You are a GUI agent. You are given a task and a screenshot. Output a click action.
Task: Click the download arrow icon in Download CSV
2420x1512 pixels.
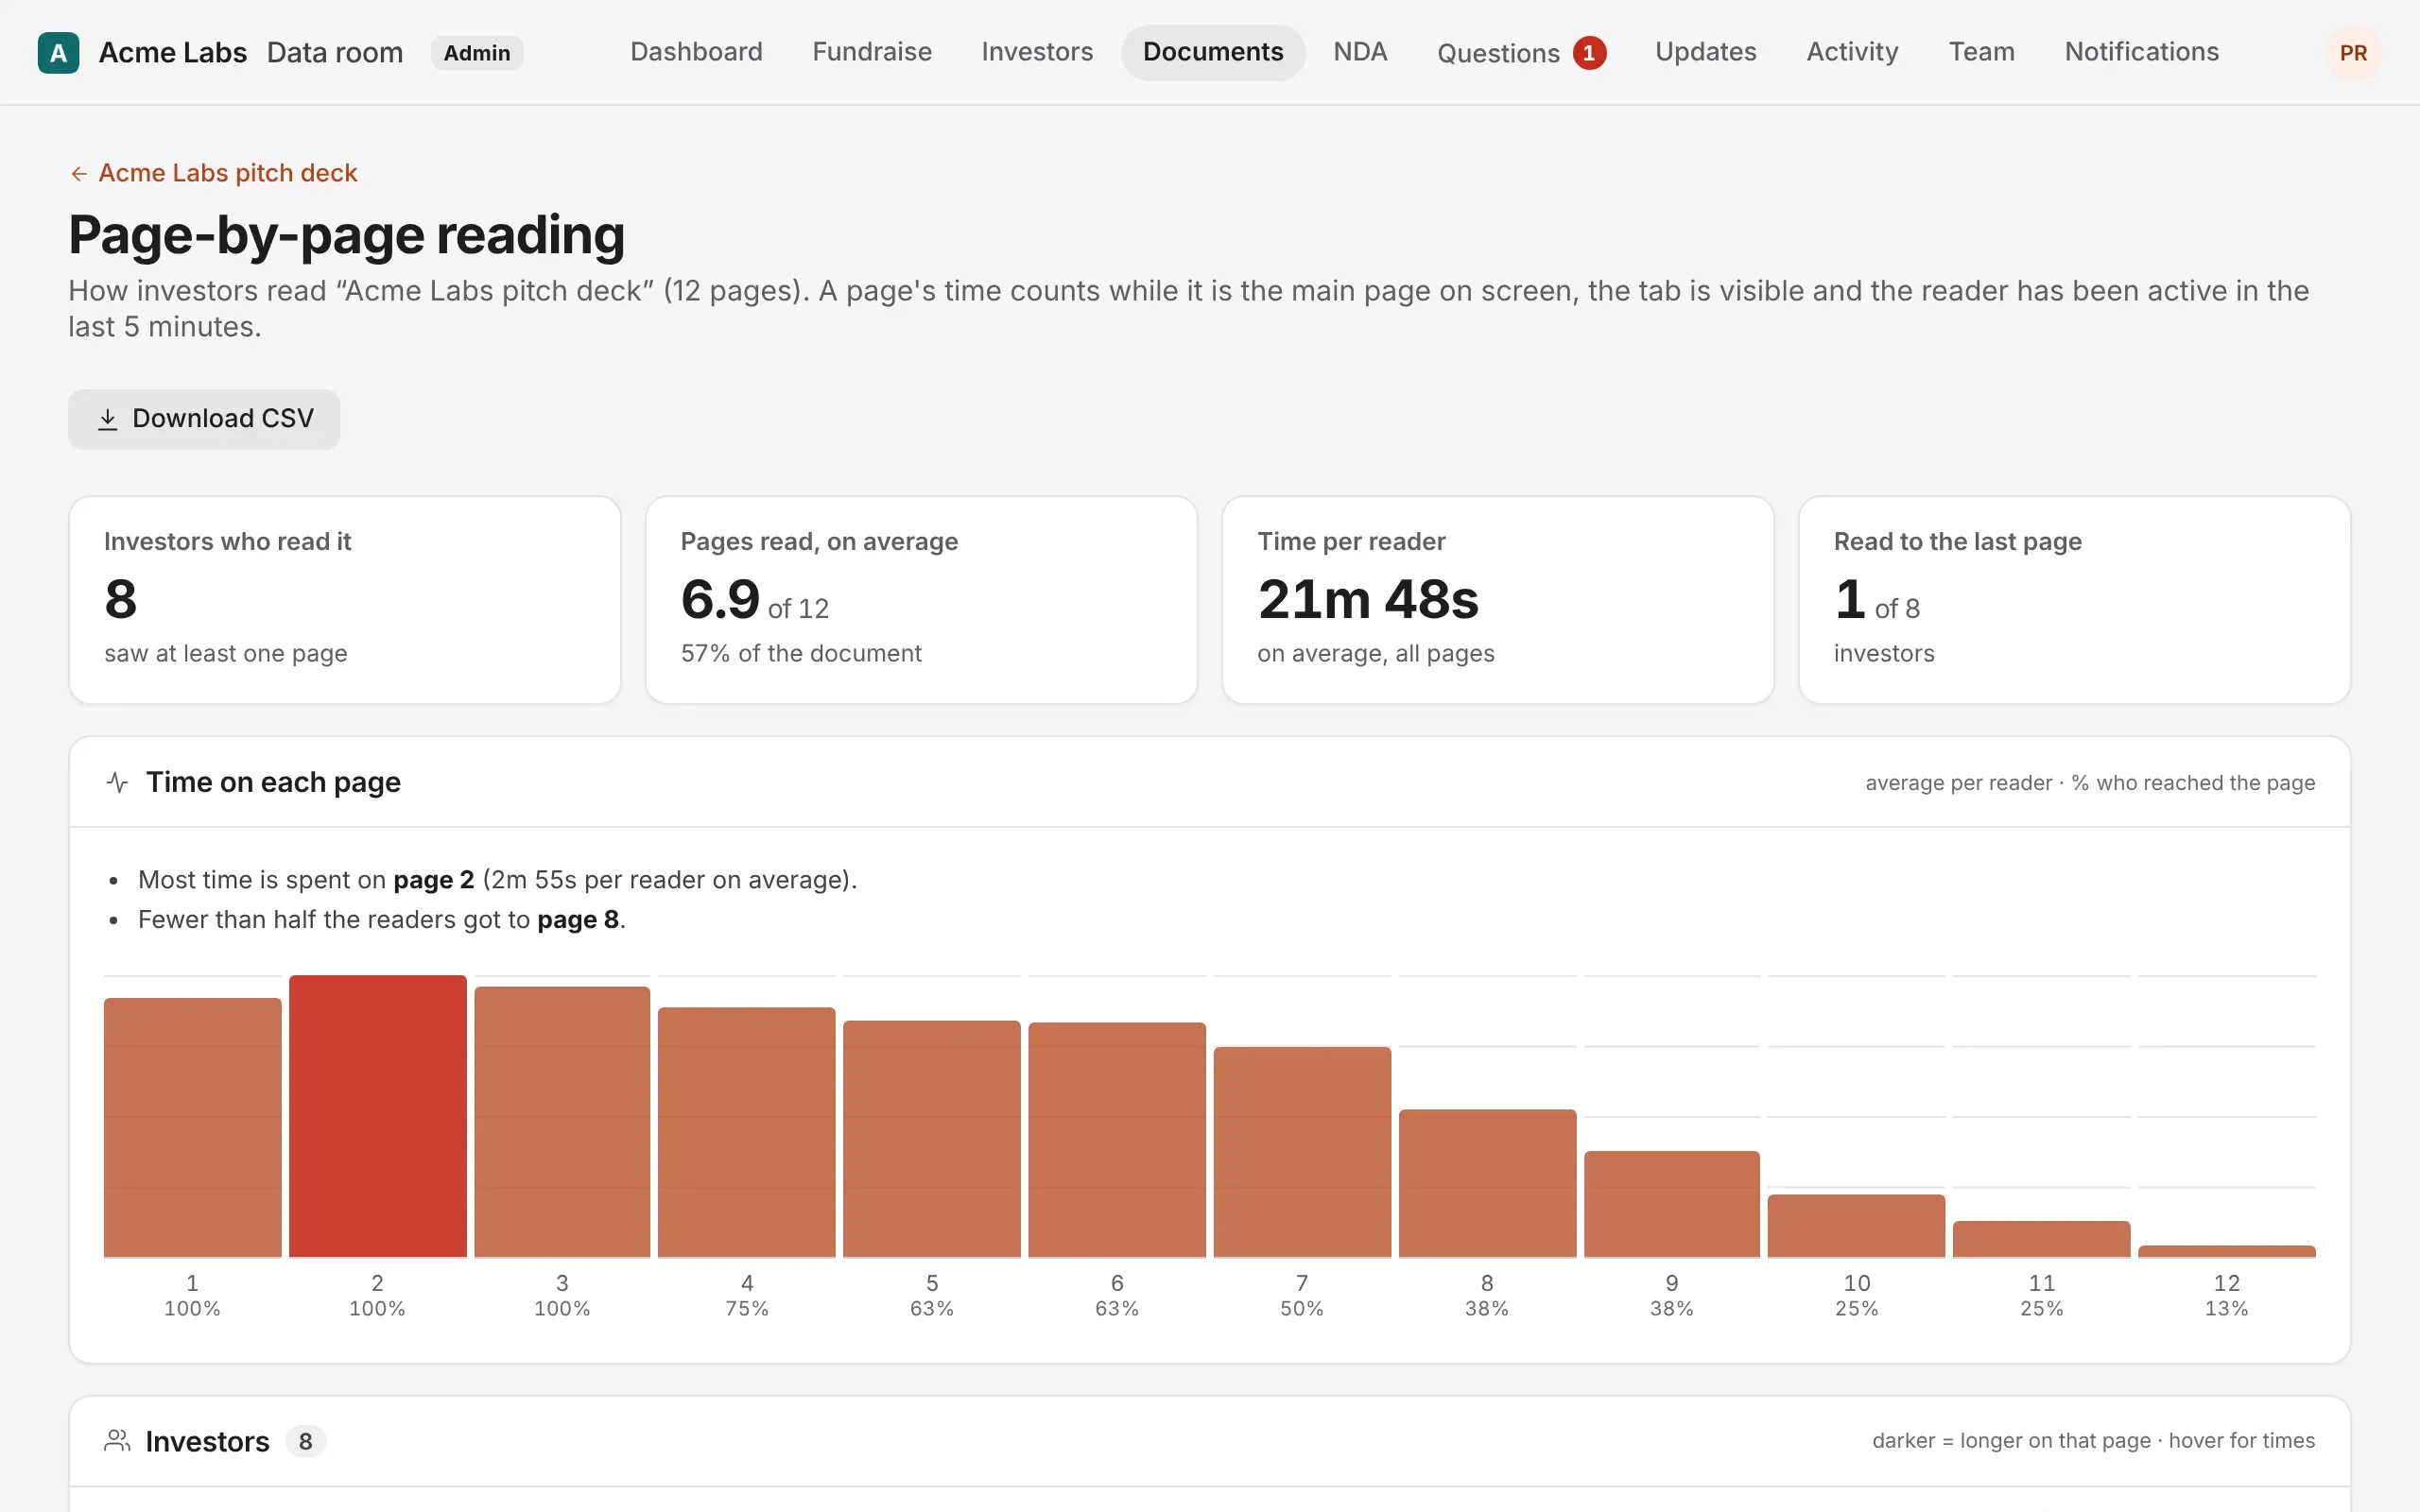click(108, 419)
